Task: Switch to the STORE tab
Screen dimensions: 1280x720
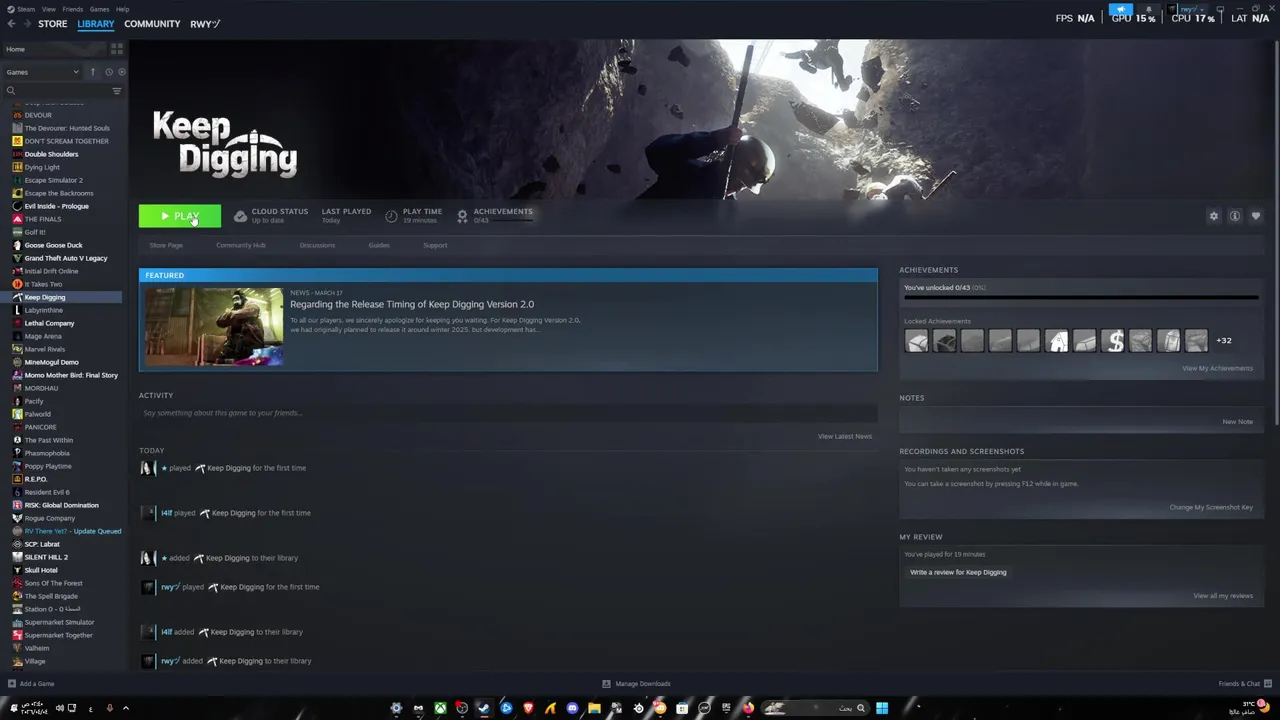Action: (x=52, y=24)
